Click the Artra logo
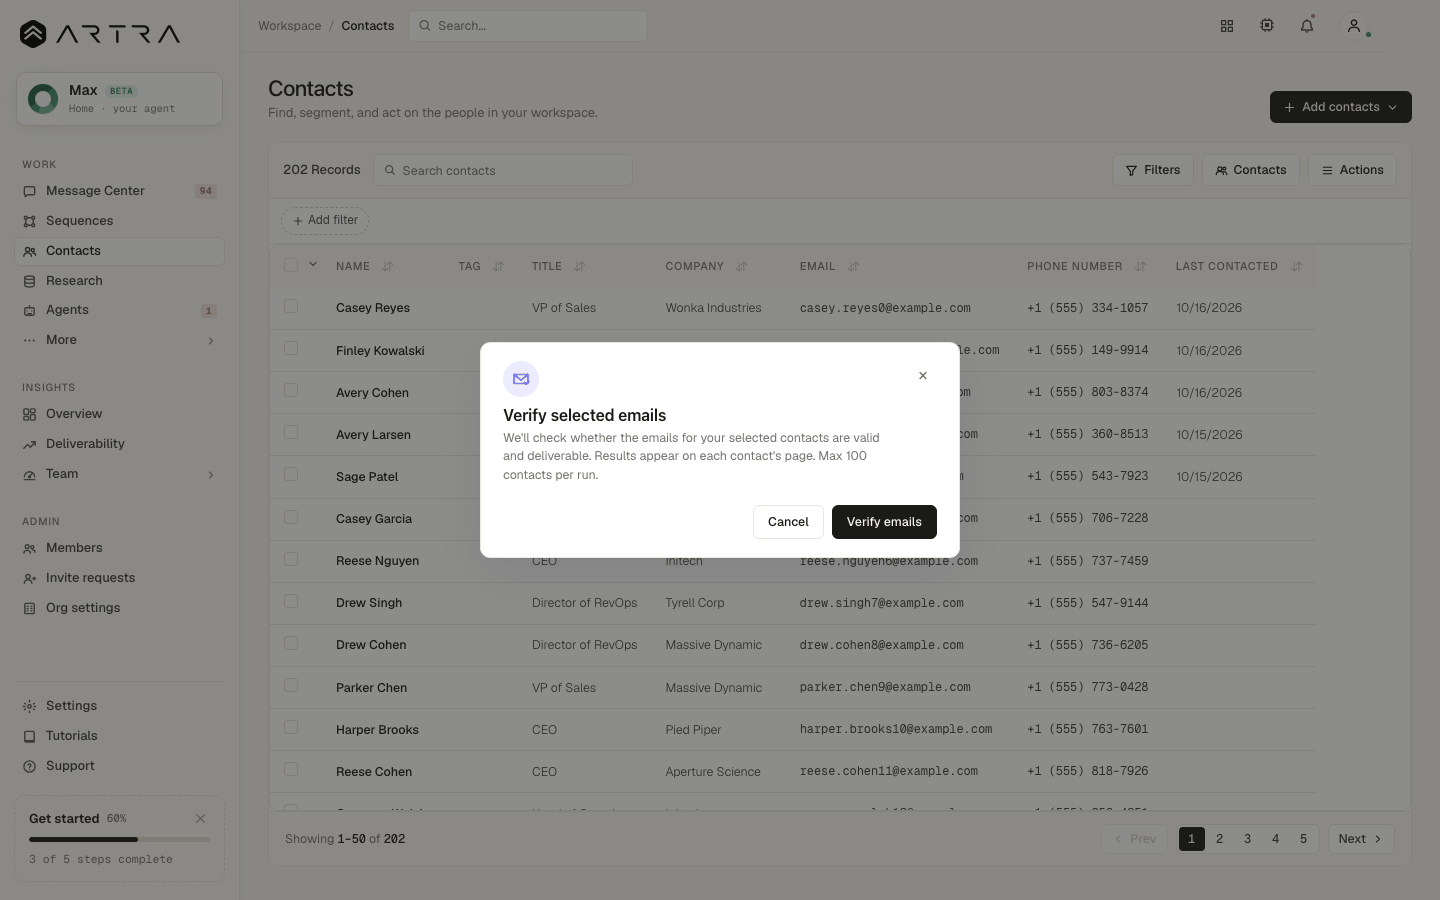This screenshot has width=1440, height=900. [x=100, y=34]
